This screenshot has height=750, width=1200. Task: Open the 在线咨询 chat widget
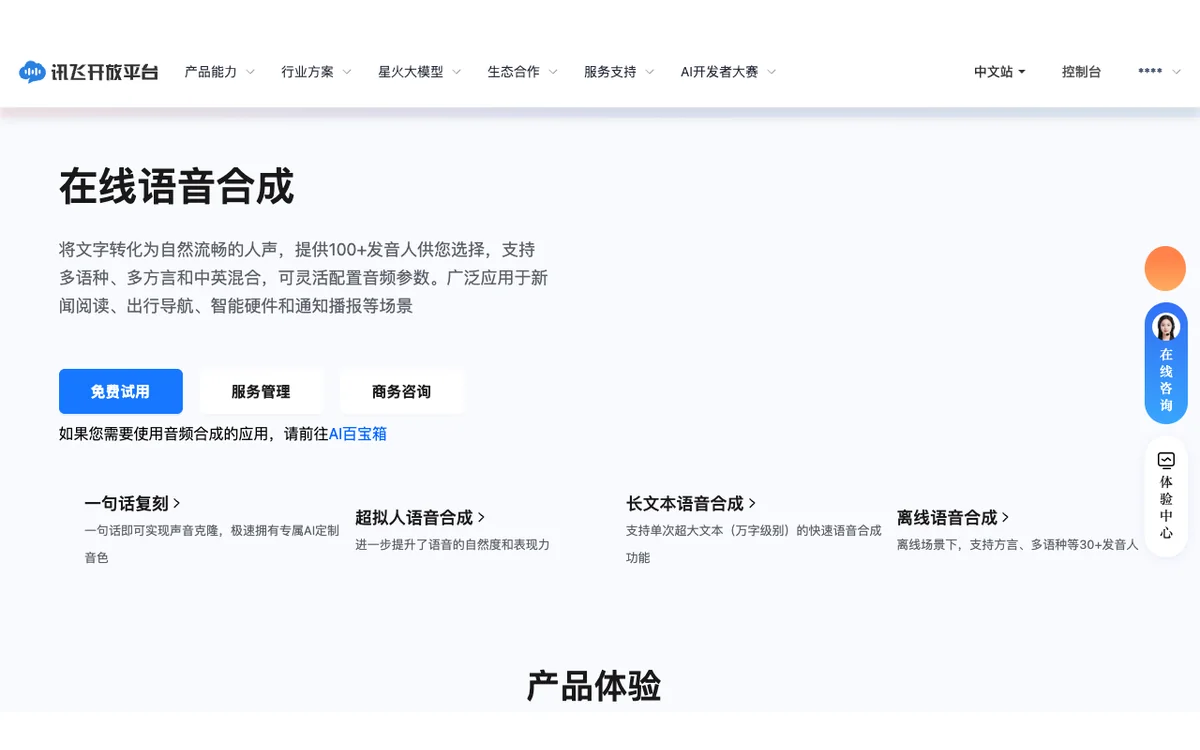[x=1166, y=363]
